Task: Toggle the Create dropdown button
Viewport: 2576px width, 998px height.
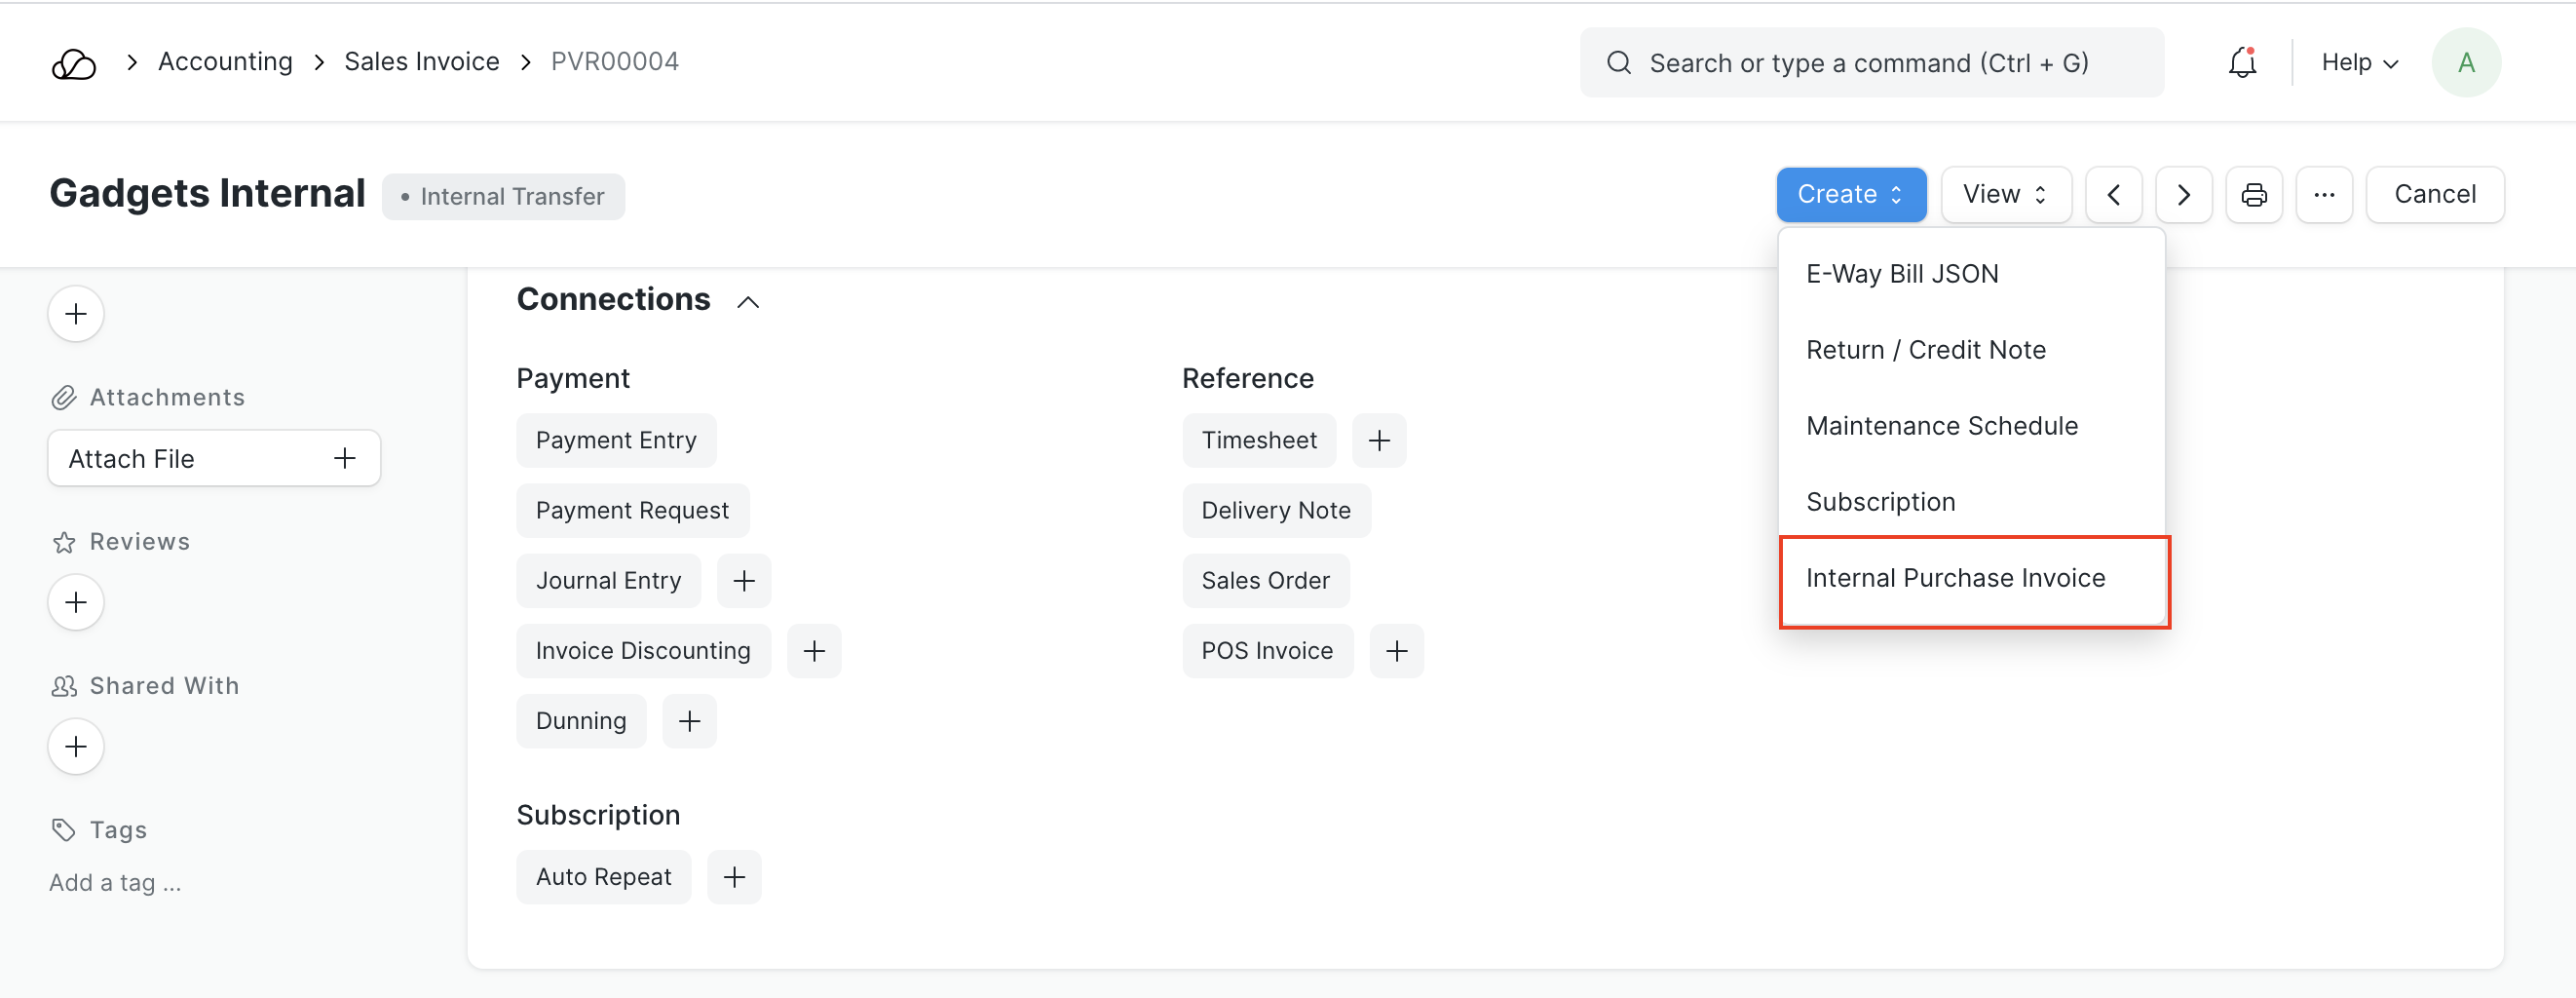Action: [x=1850, y=195]
